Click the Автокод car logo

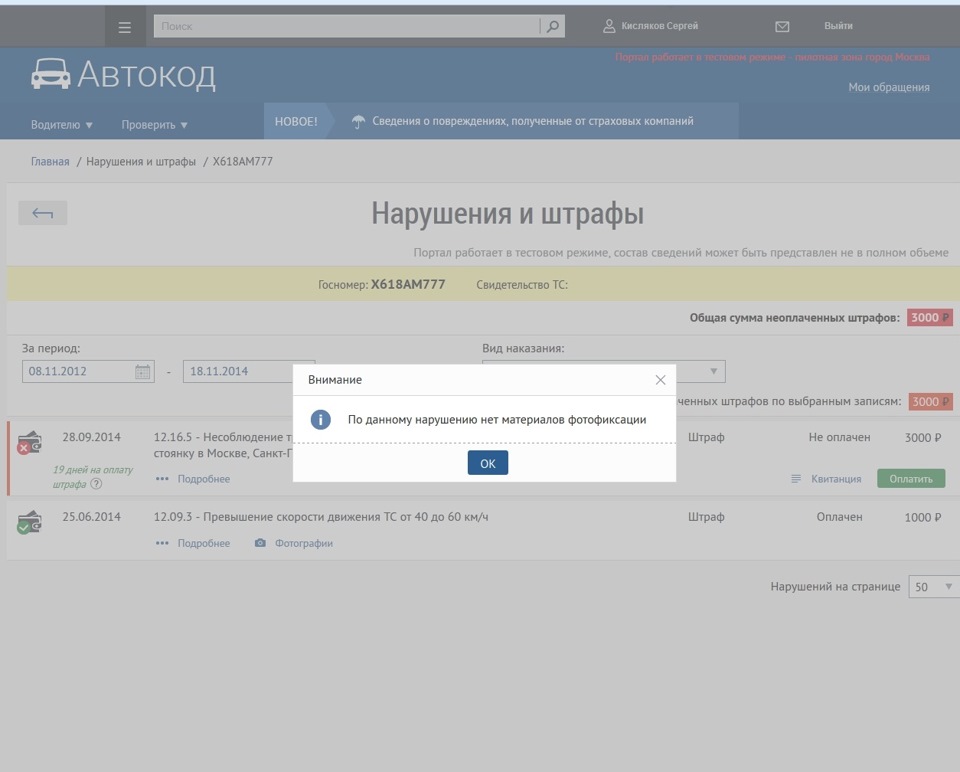[51, 74]
